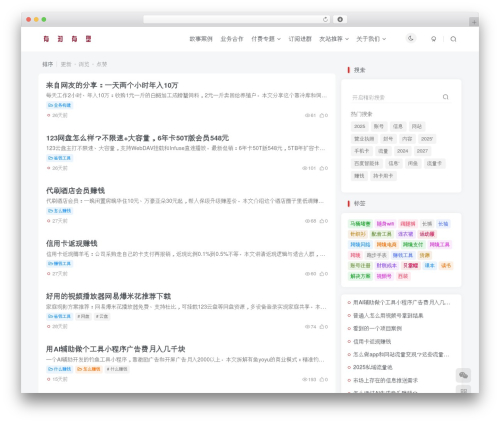Toggle the dark mode moon icon
Viewport: 500px width, 423px height.
pos(411,38)
